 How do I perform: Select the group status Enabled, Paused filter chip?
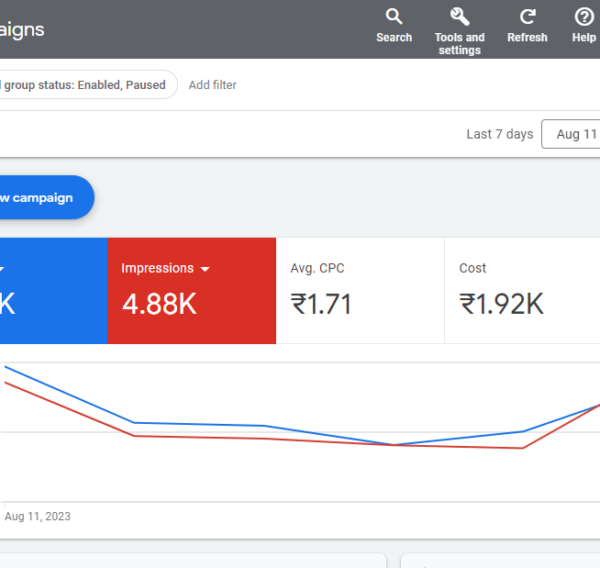coord(87,85)
